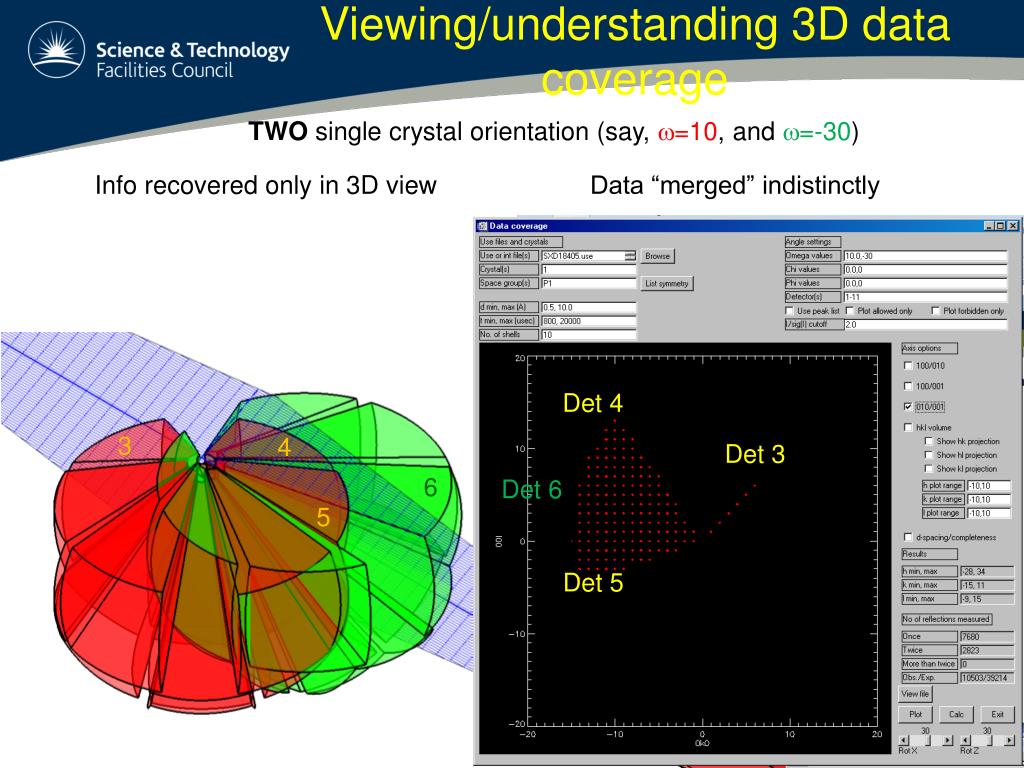Click the k min, max result value -15, 11
The height and width of the screenshot is (768, 1024).
pos(986,585)
